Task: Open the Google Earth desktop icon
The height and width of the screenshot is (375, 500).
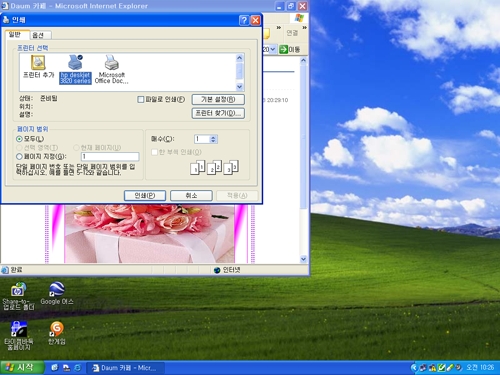Action: (57, 293)
